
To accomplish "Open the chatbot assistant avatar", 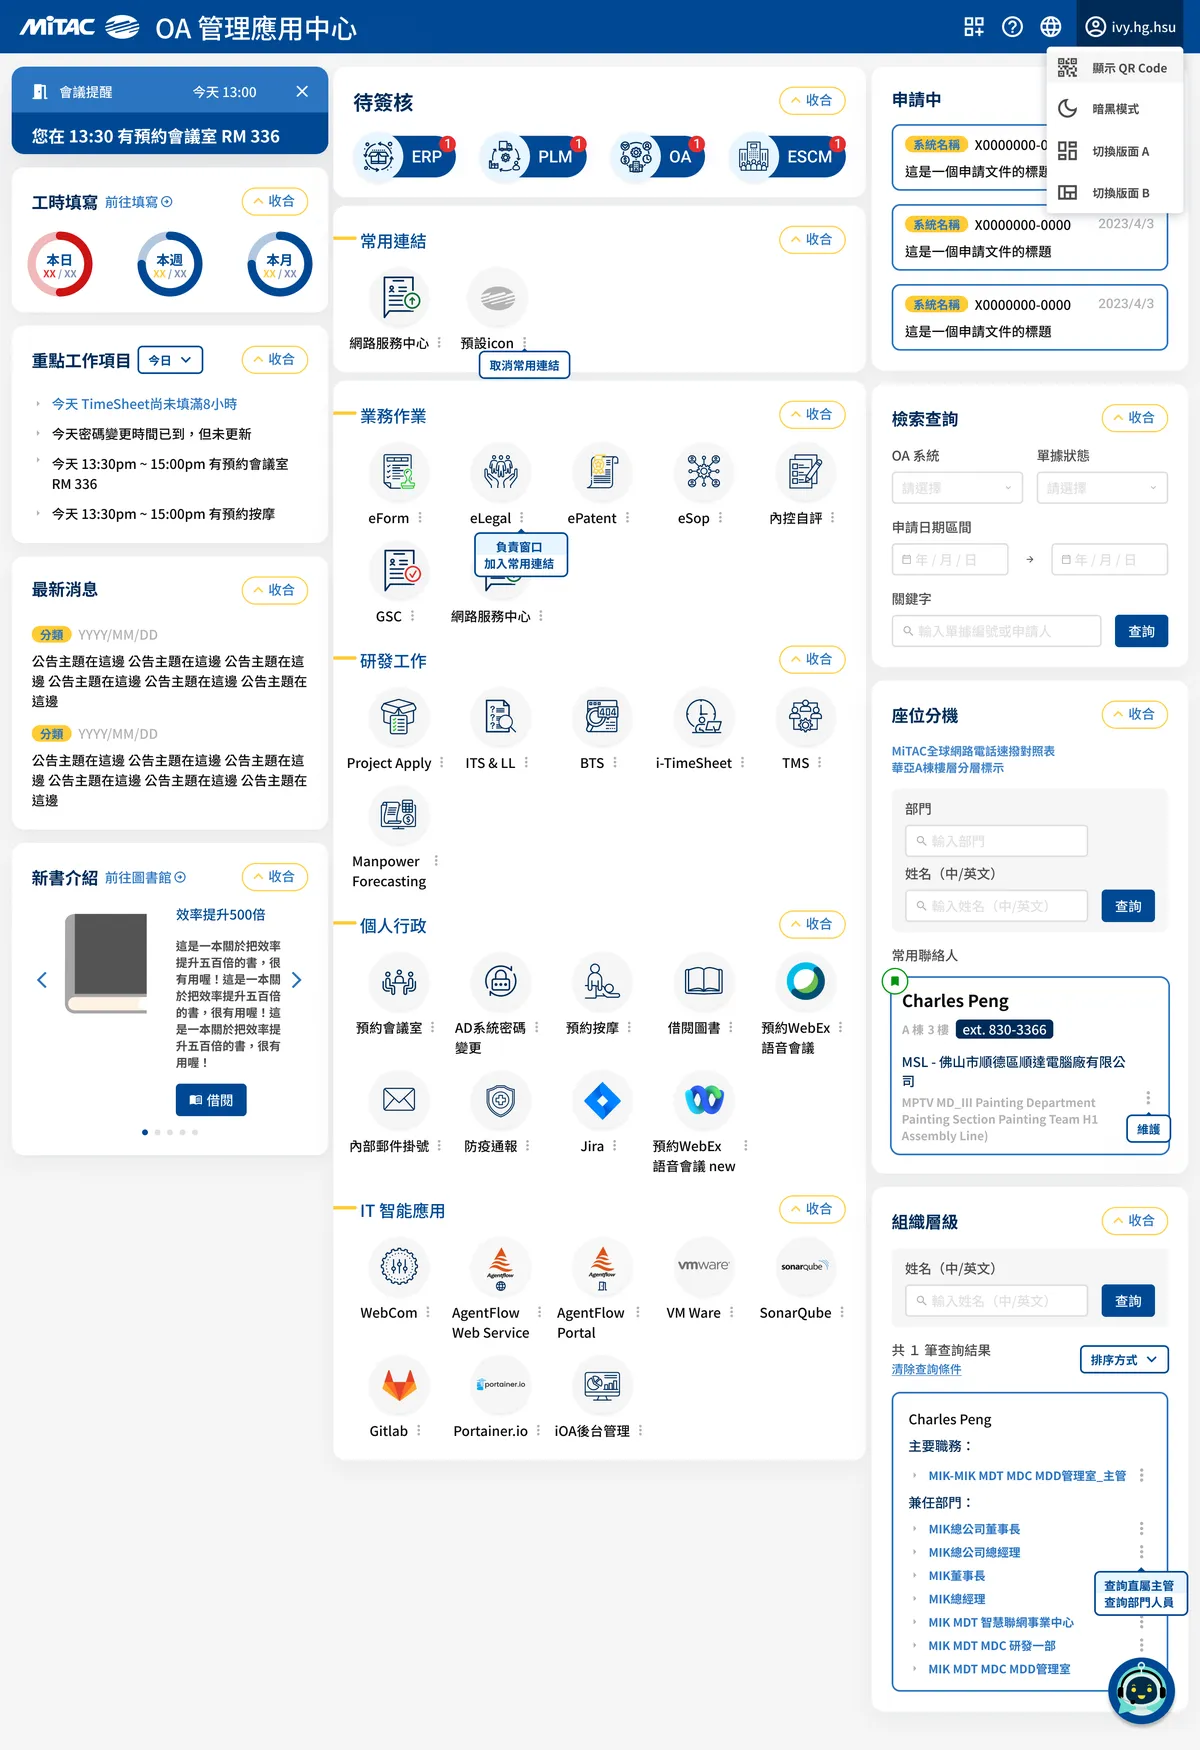I will [x=1141, y=1691].
